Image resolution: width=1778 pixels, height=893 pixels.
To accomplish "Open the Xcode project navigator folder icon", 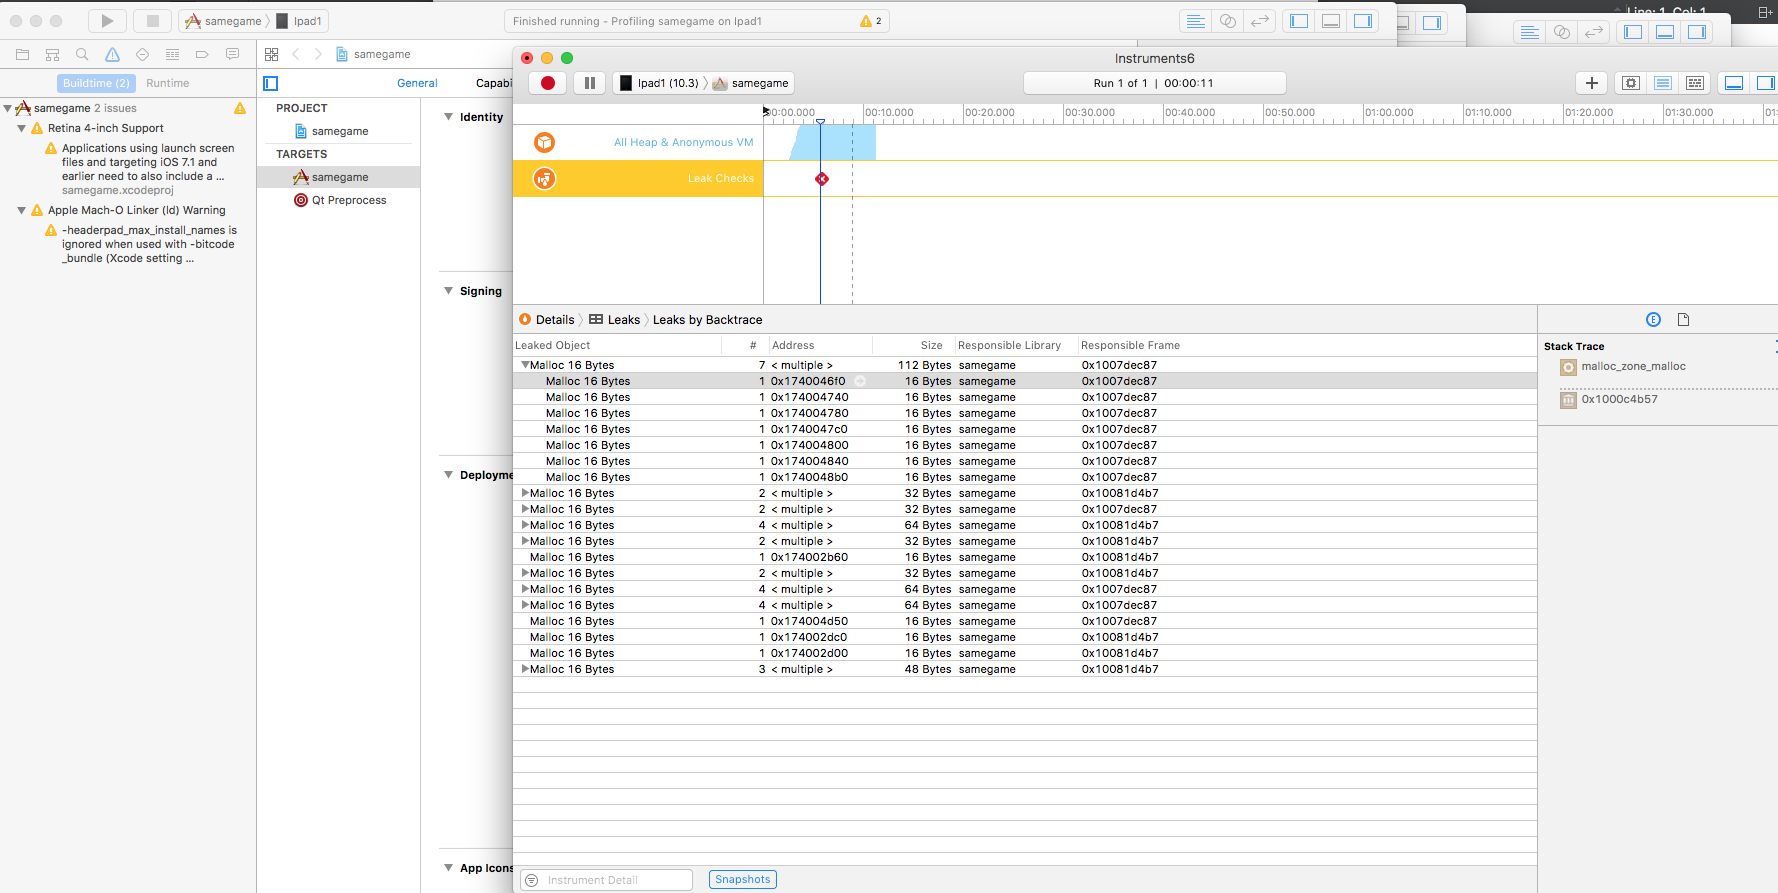I will tap(22, 54).
